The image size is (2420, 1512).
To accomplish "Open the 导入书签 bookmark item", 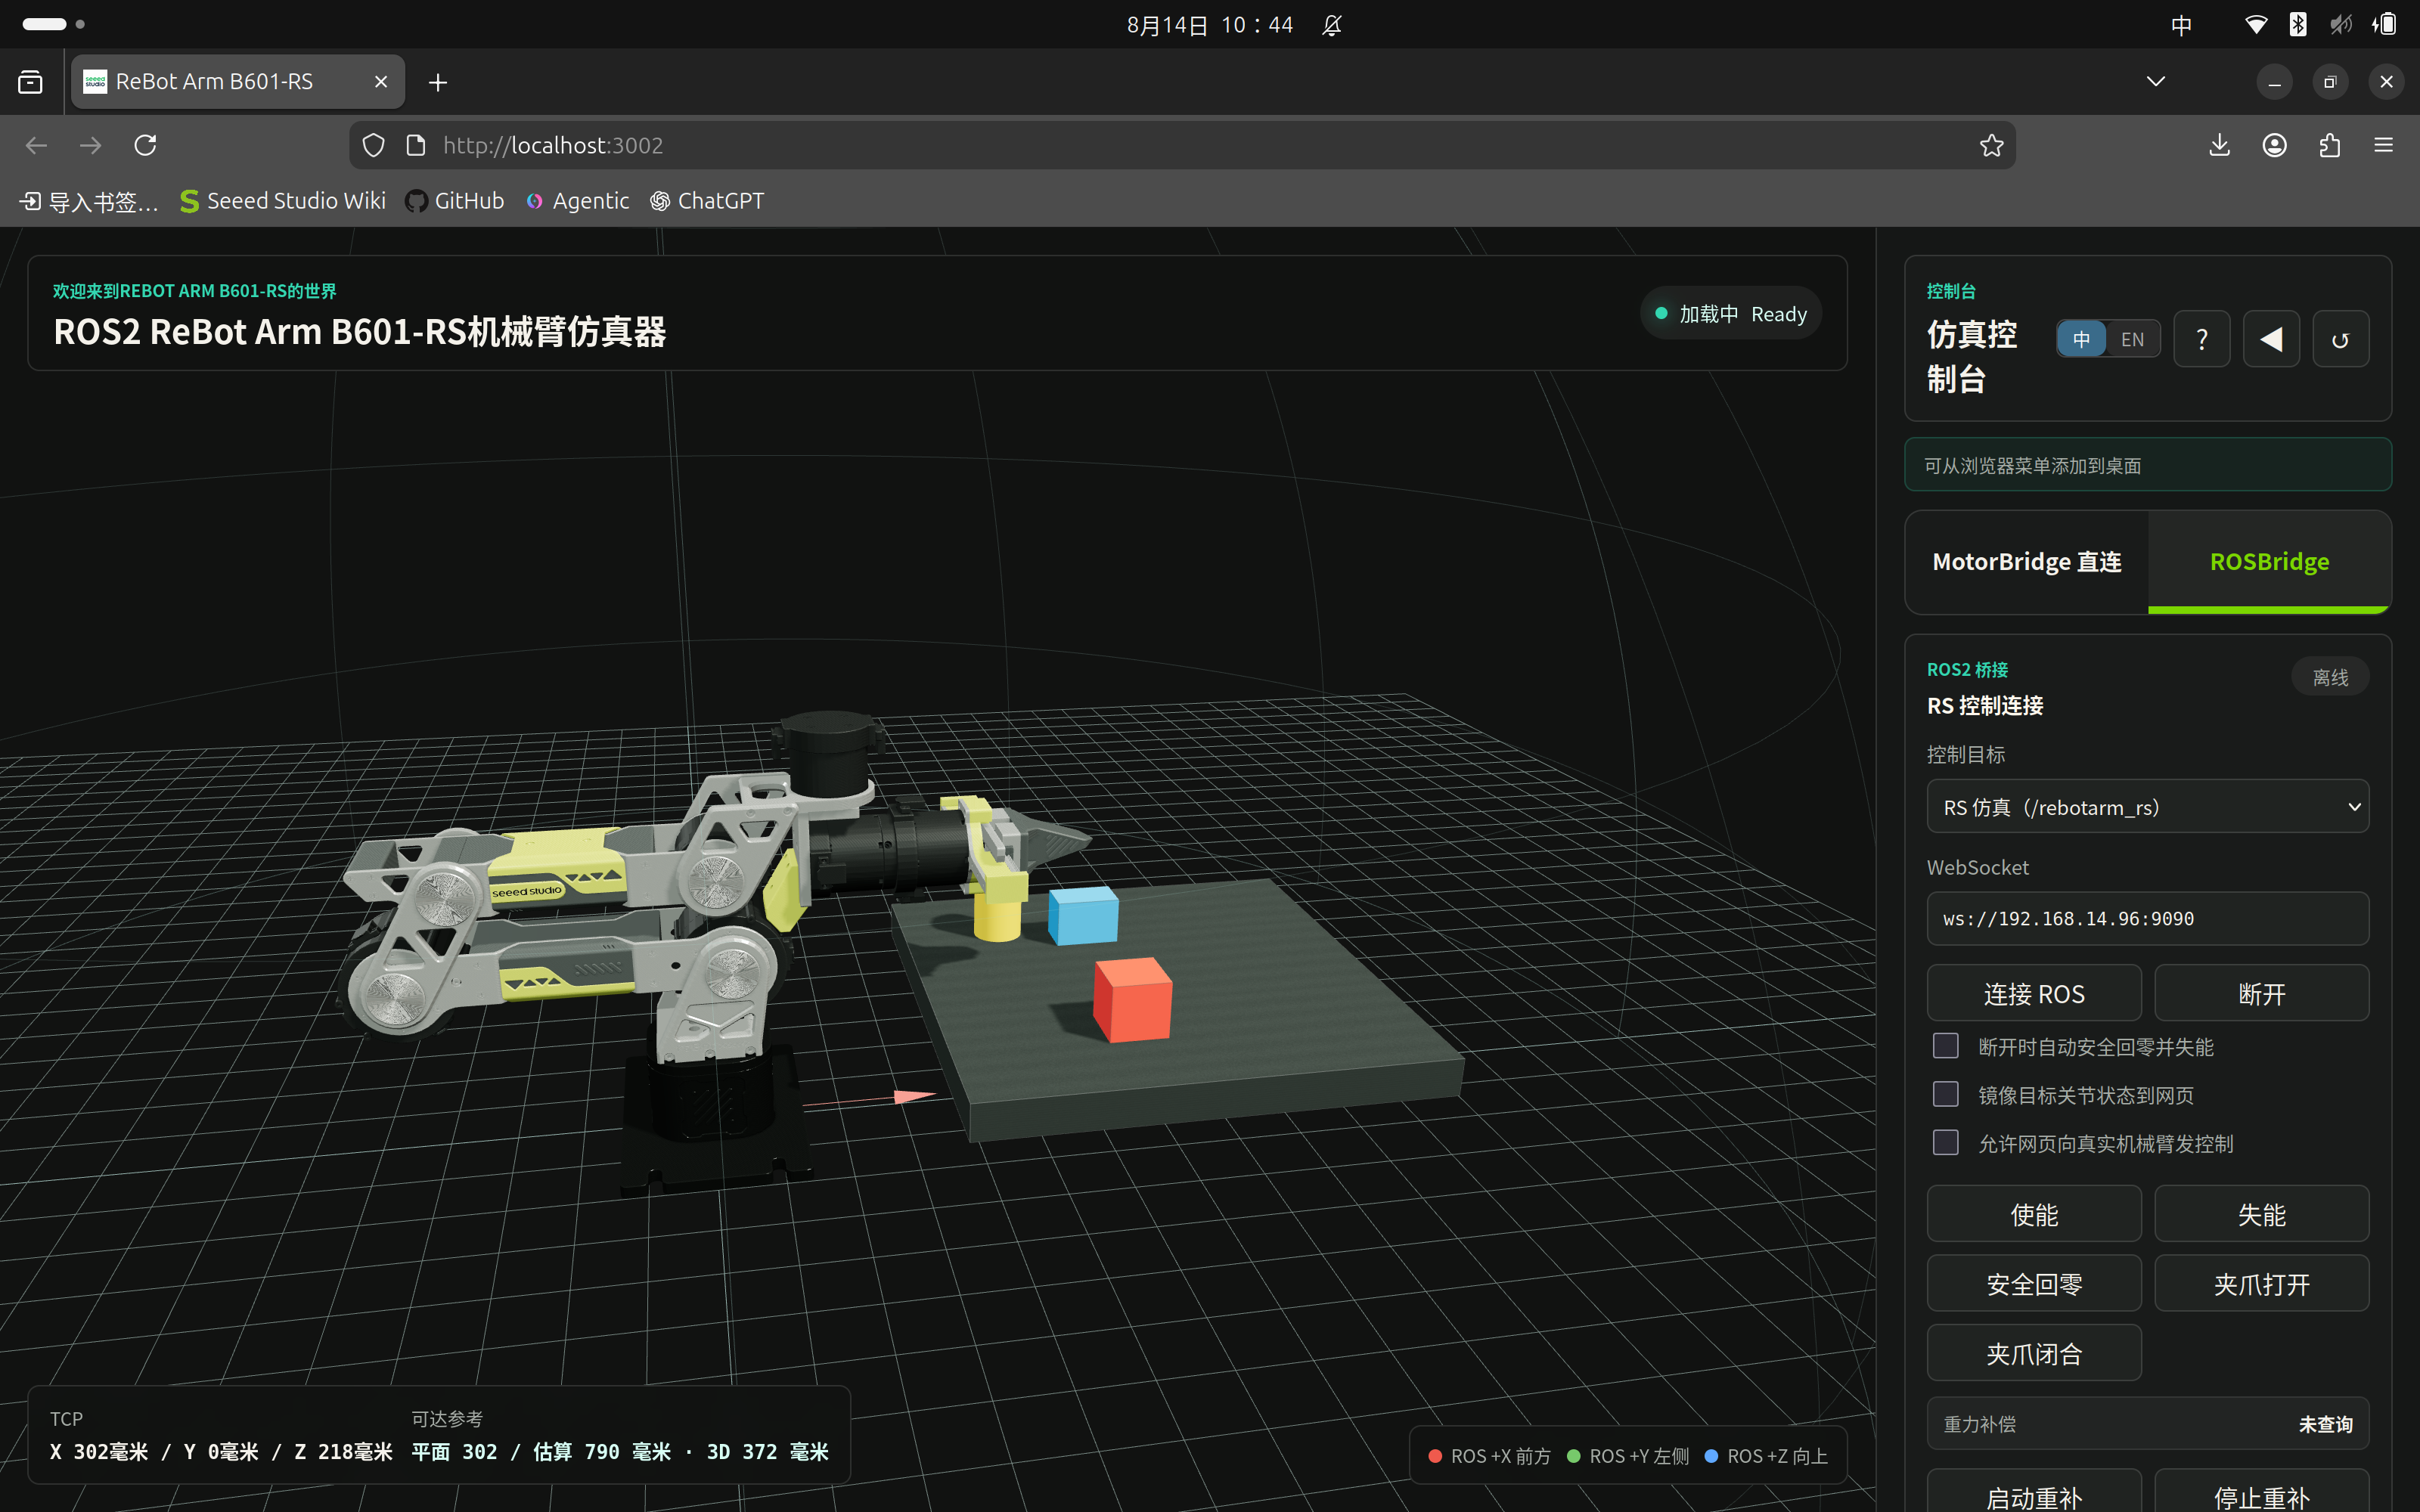I will click(x=89, y=202).
